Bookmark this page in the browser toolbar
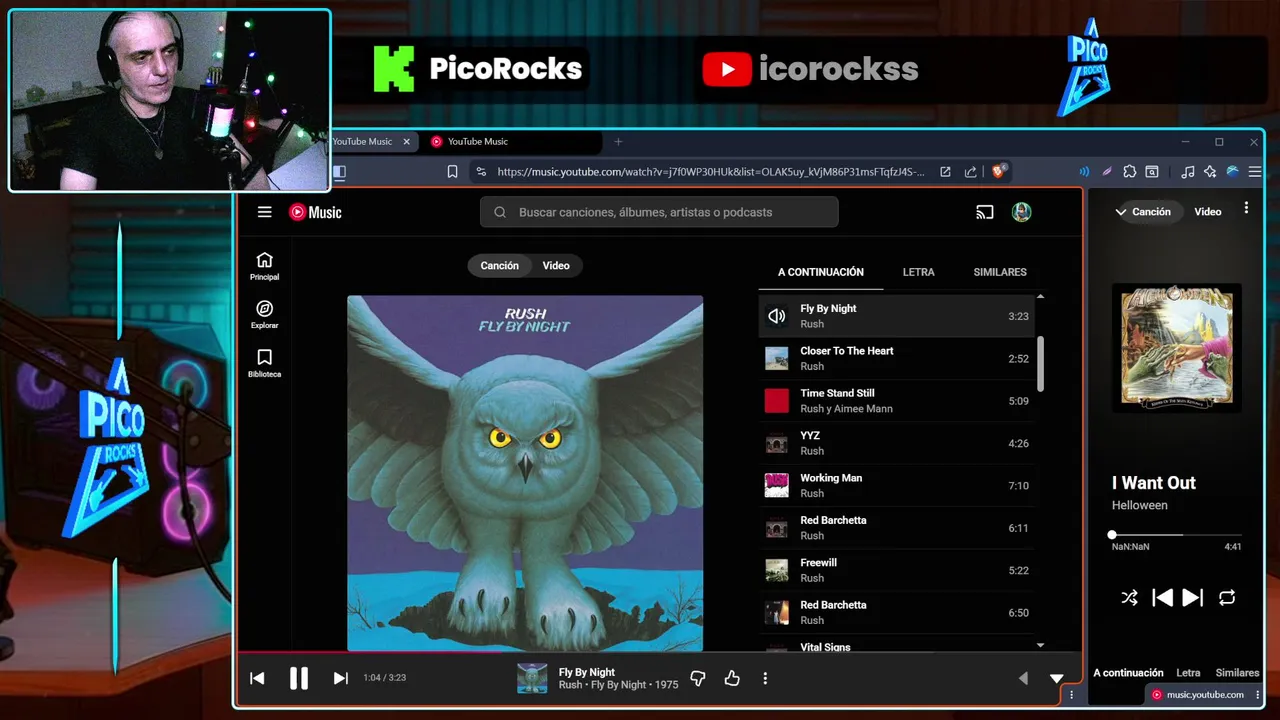The width and height of the screenshot is (1280, 720). click(x=452, y=172)
